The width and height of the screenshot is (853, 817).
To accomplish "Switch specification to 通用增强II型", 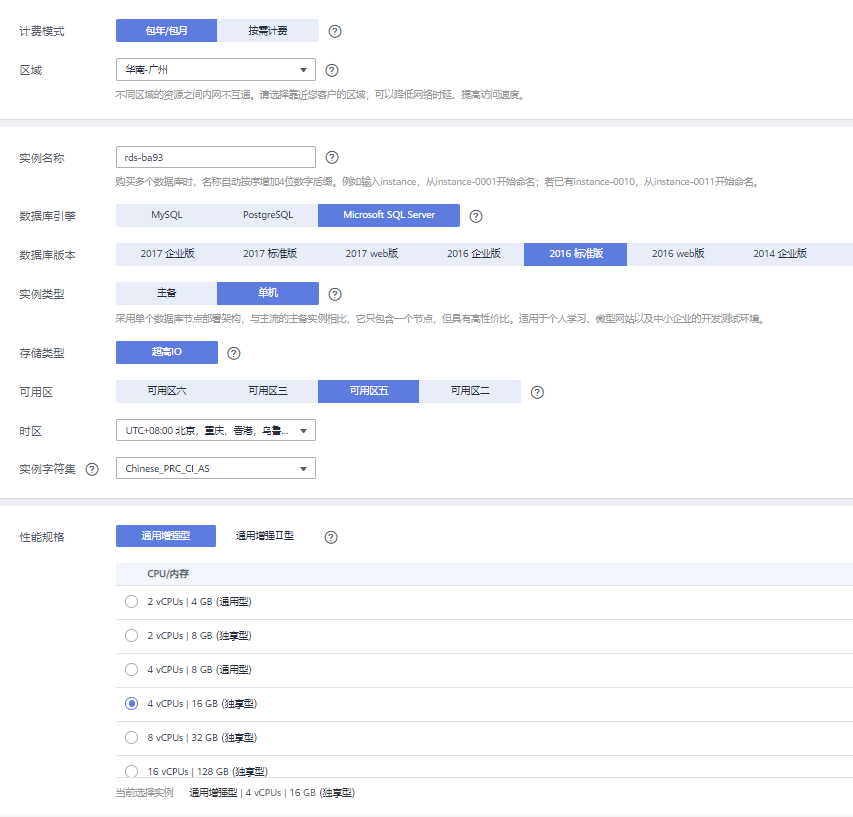I will pos(266,536).
